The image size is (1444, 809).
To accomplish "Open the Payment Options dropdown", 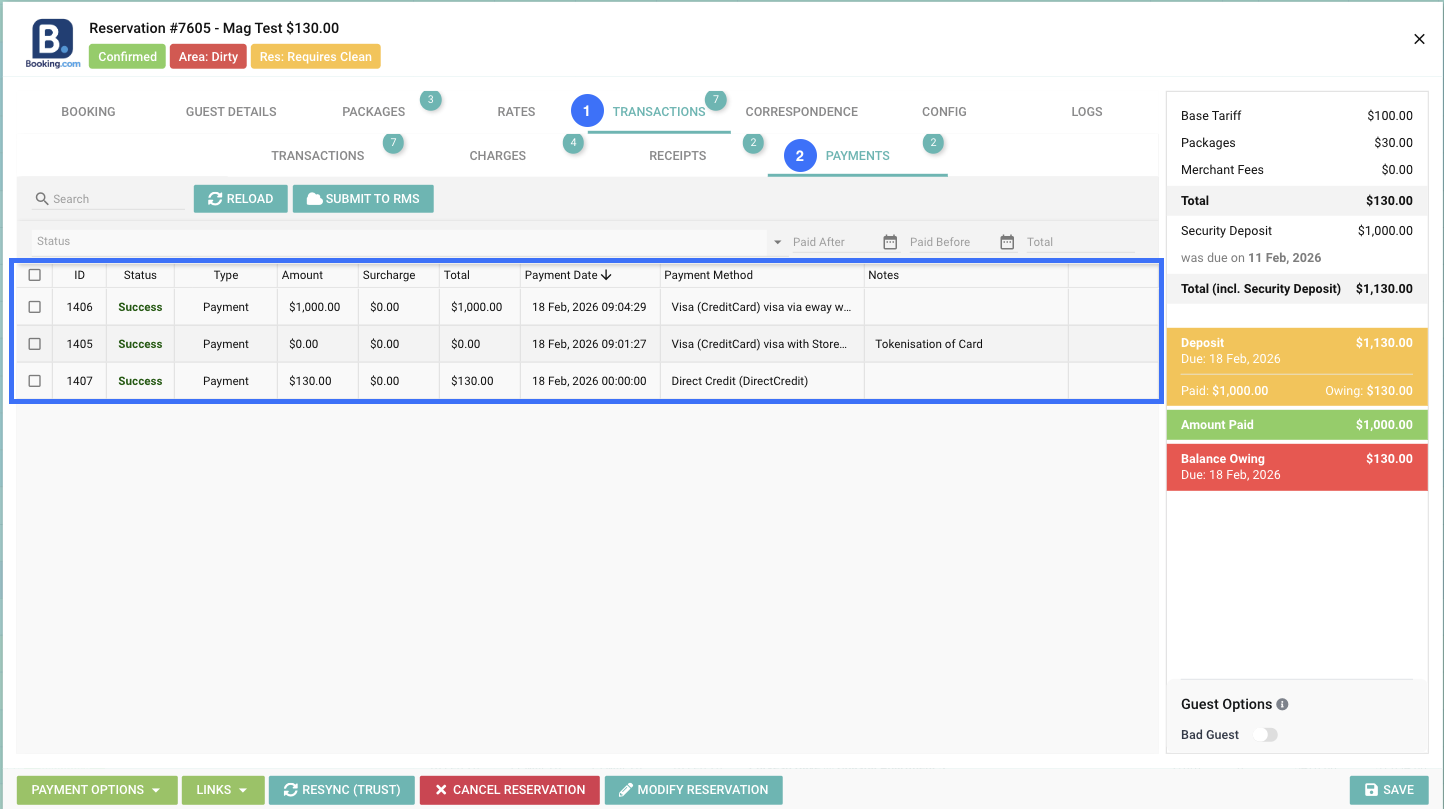I will point(97,790).
